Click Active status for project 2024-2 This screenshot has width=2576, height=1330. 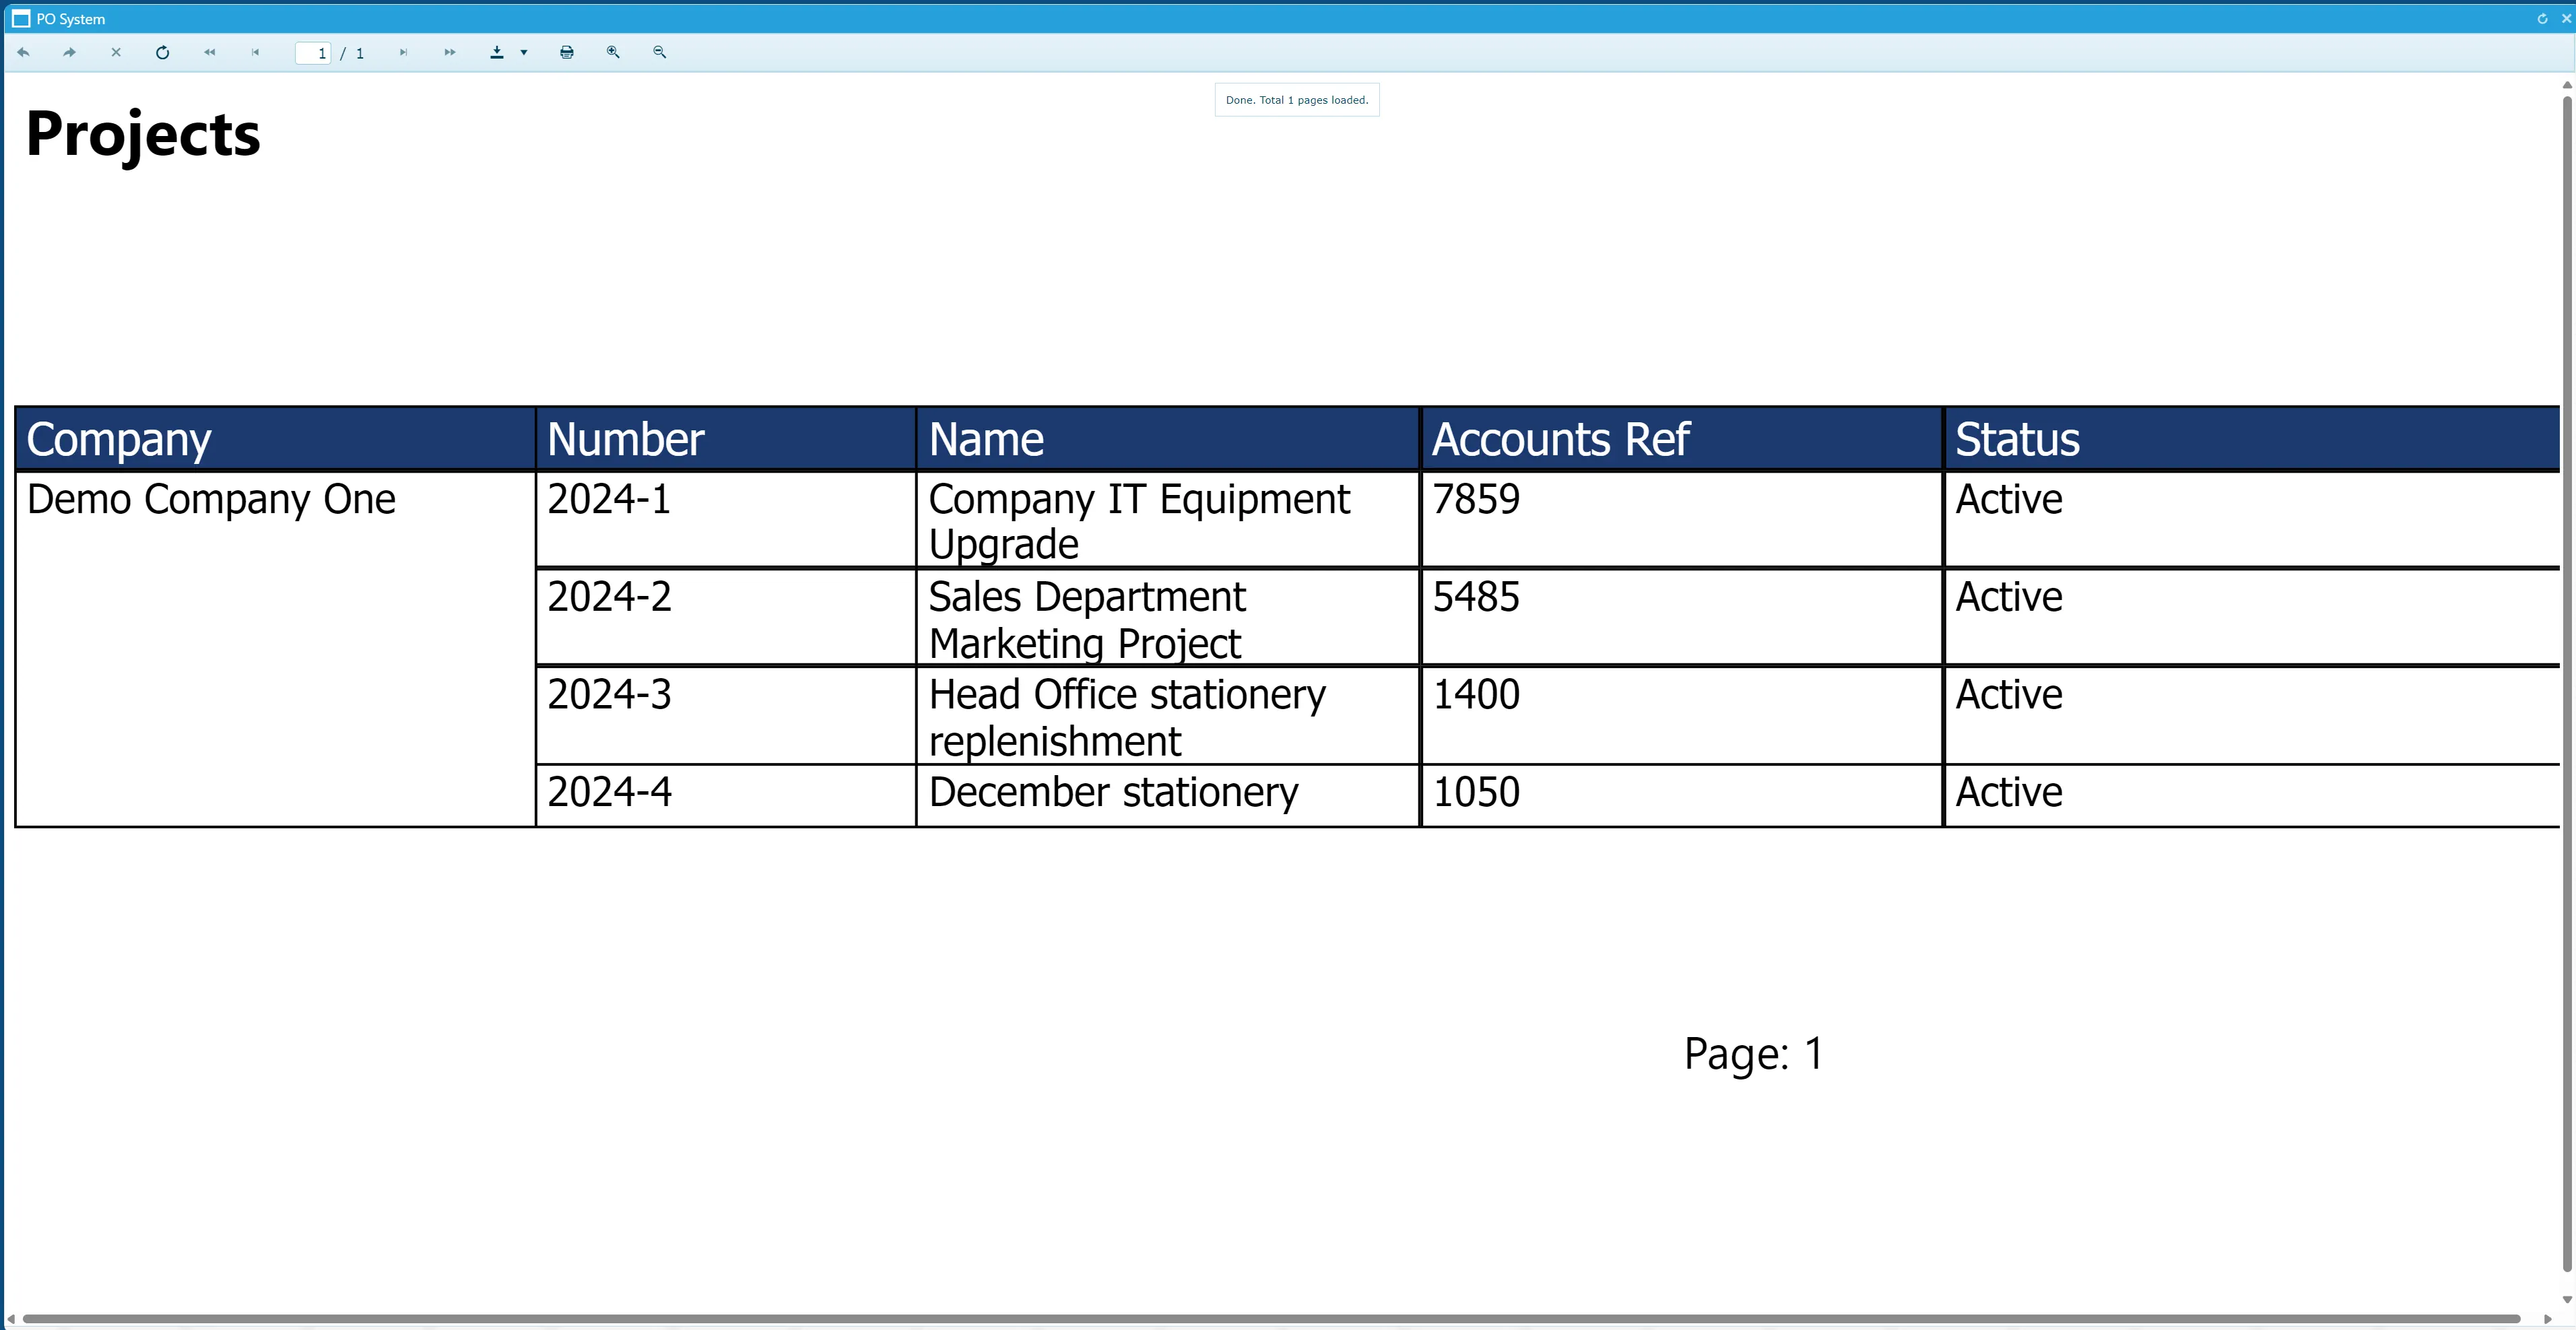[2252, 617]
